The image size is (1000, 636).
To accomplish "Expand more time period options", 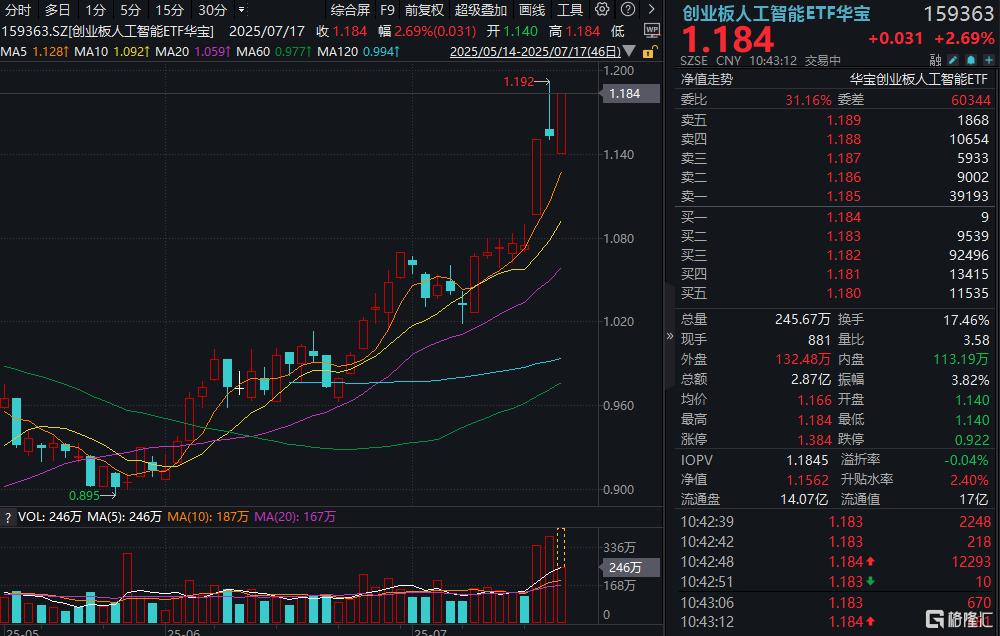I will tap(241, 10).
